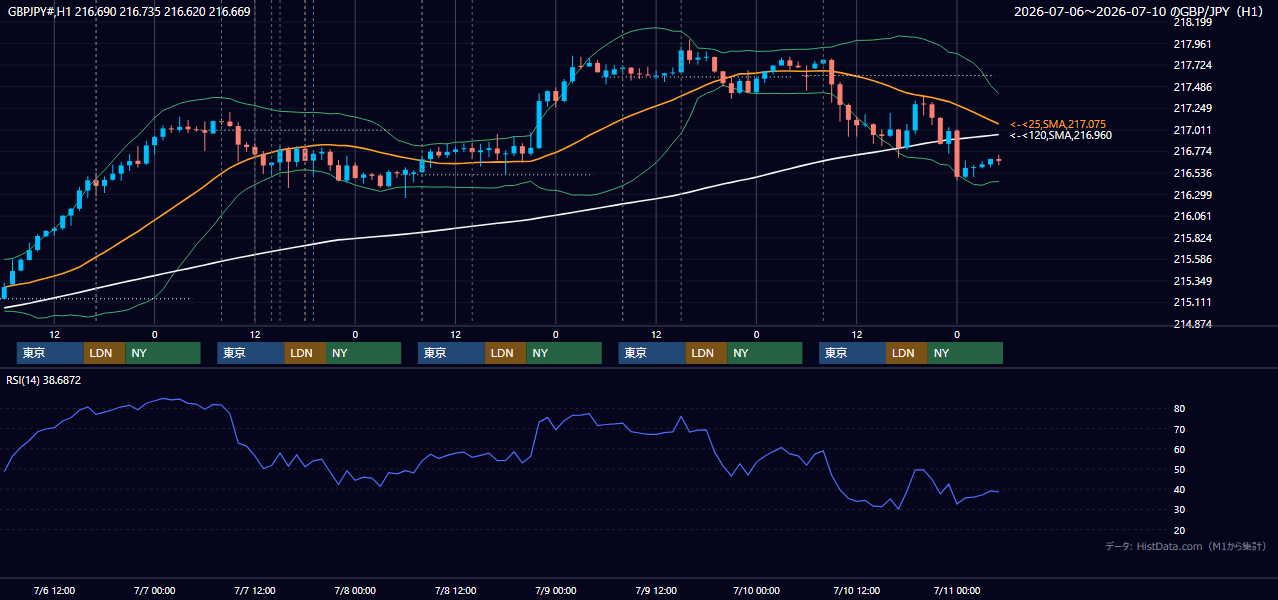This screenshot has height=600, width=1278.
Task: Pick the 7/10 12:00 time axis label
Action: coord(856,590)
